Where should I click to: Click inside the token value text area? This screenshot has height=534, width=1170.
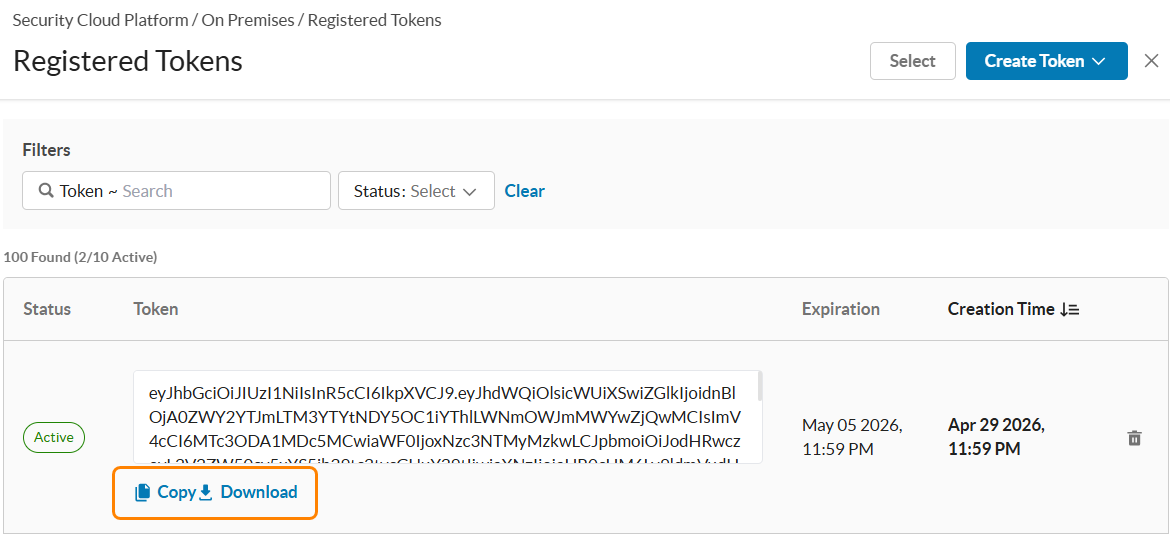[445, 417]
